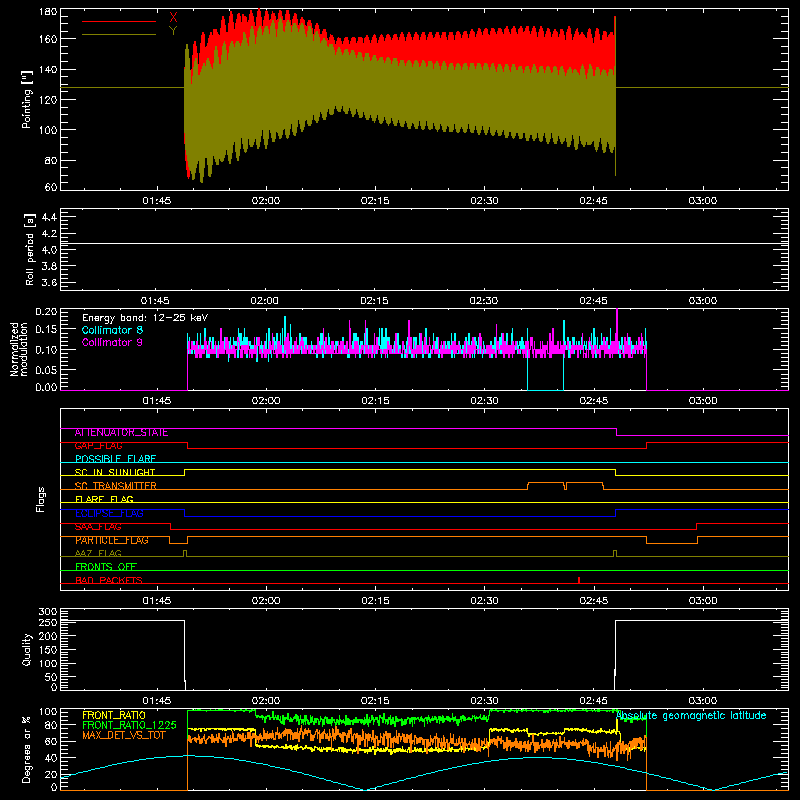Click the 02:45 time label under the Flags plot
800x800 pixels.
pyautogui.click(x=593, y=601)
